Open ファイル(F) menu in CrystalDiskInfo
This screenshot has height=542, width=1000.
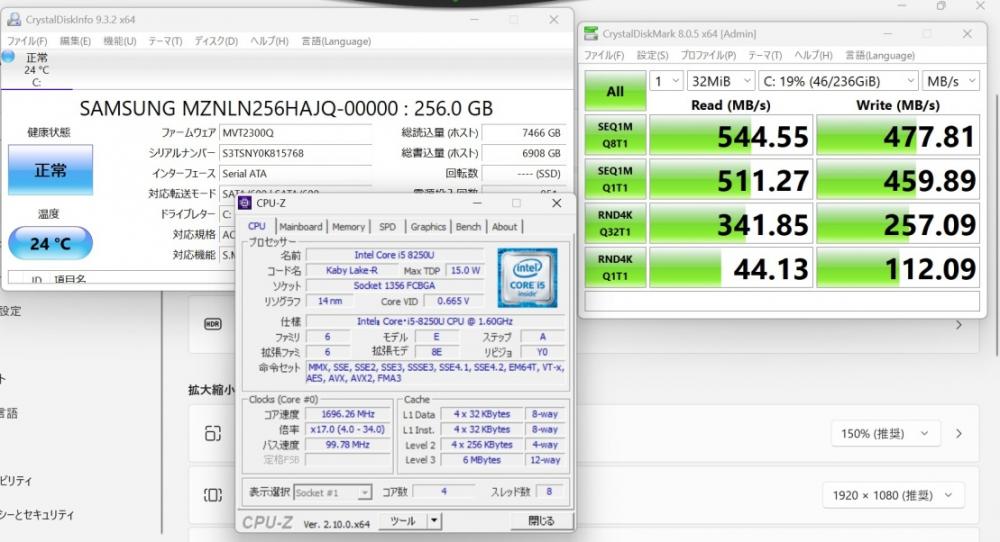coord(27,41)
